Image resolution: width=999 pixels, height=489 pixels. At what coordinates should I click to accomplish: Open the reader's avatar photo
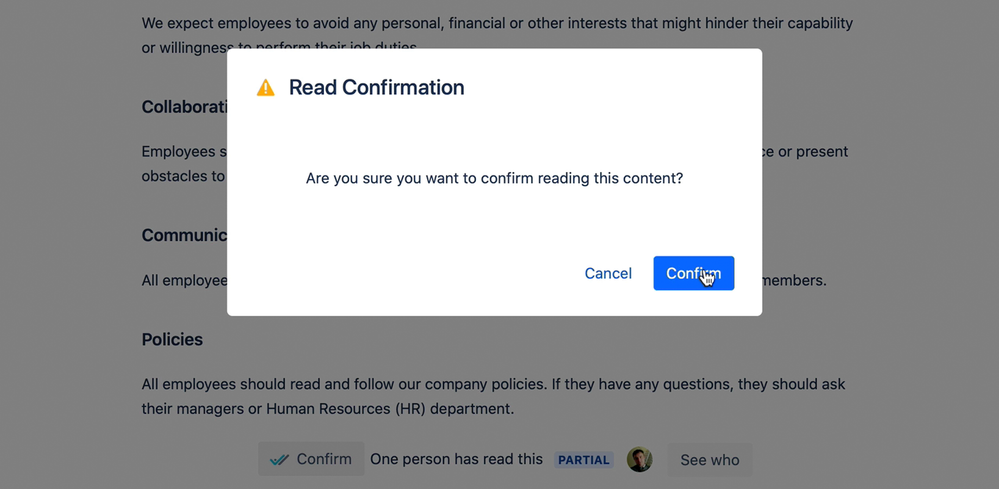[639, 459]
